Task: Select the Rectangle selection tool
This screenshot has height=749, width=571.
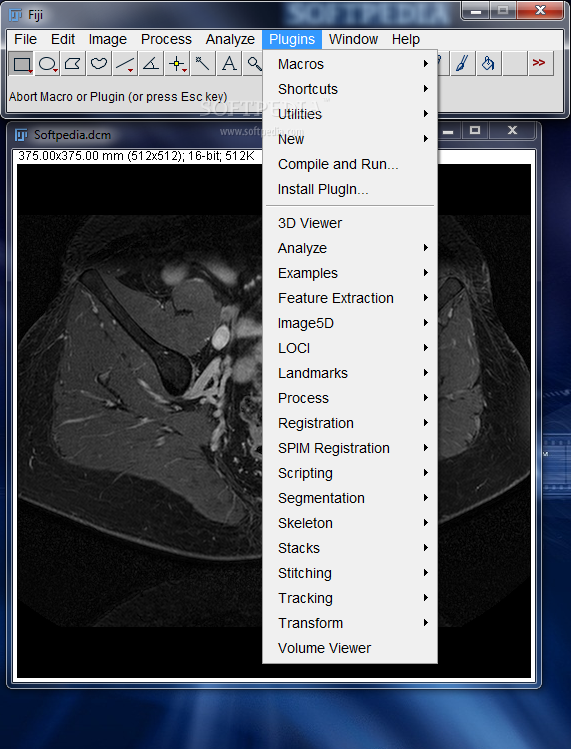Action: (x=22, y=64)
